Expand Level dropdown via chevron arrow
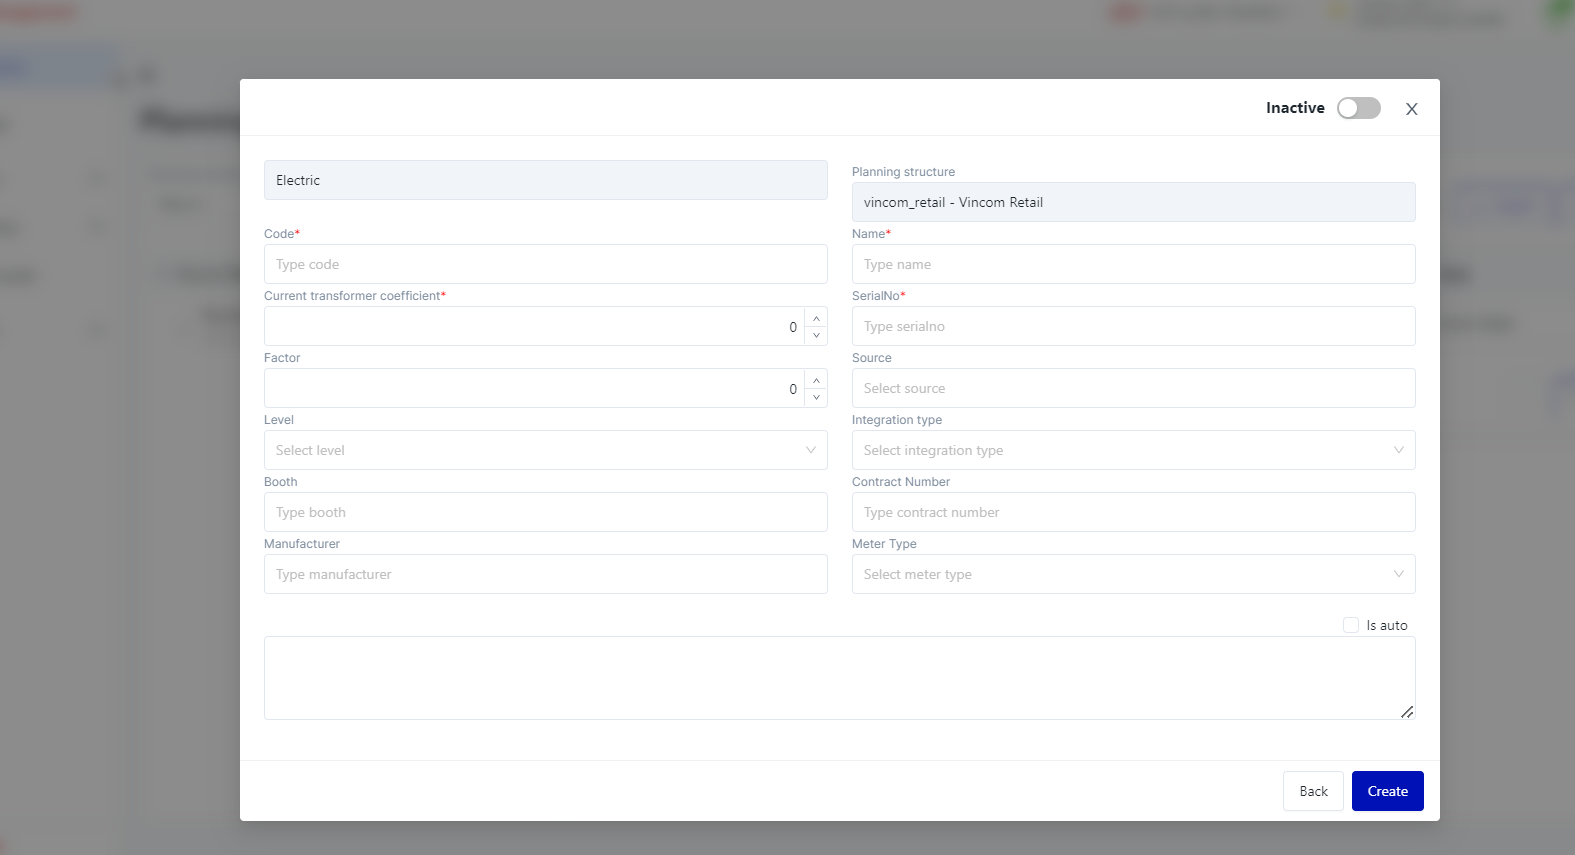1575x855 pixels. 811,450
